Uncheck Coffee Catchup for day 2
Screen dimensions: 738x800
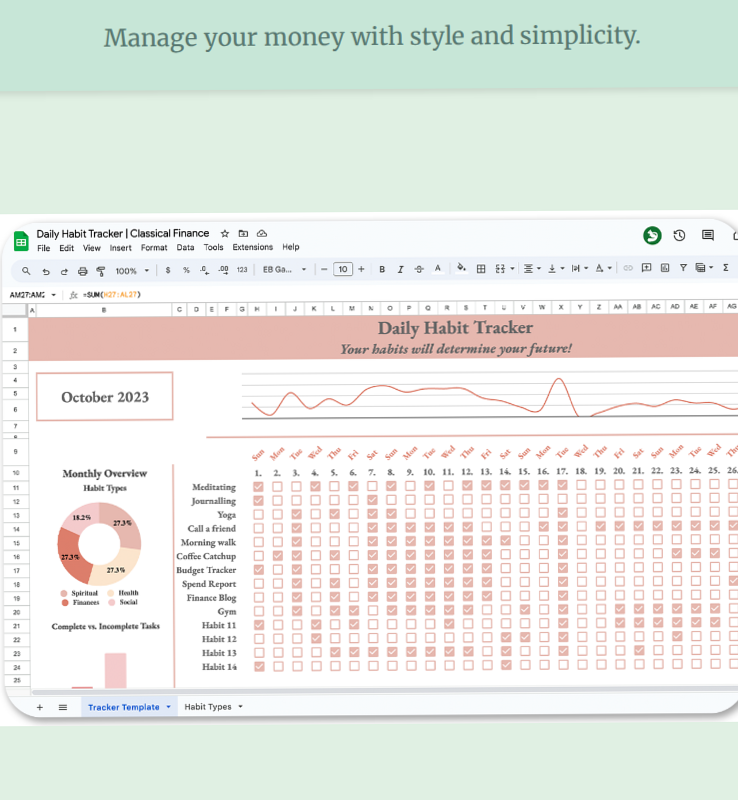278,556
